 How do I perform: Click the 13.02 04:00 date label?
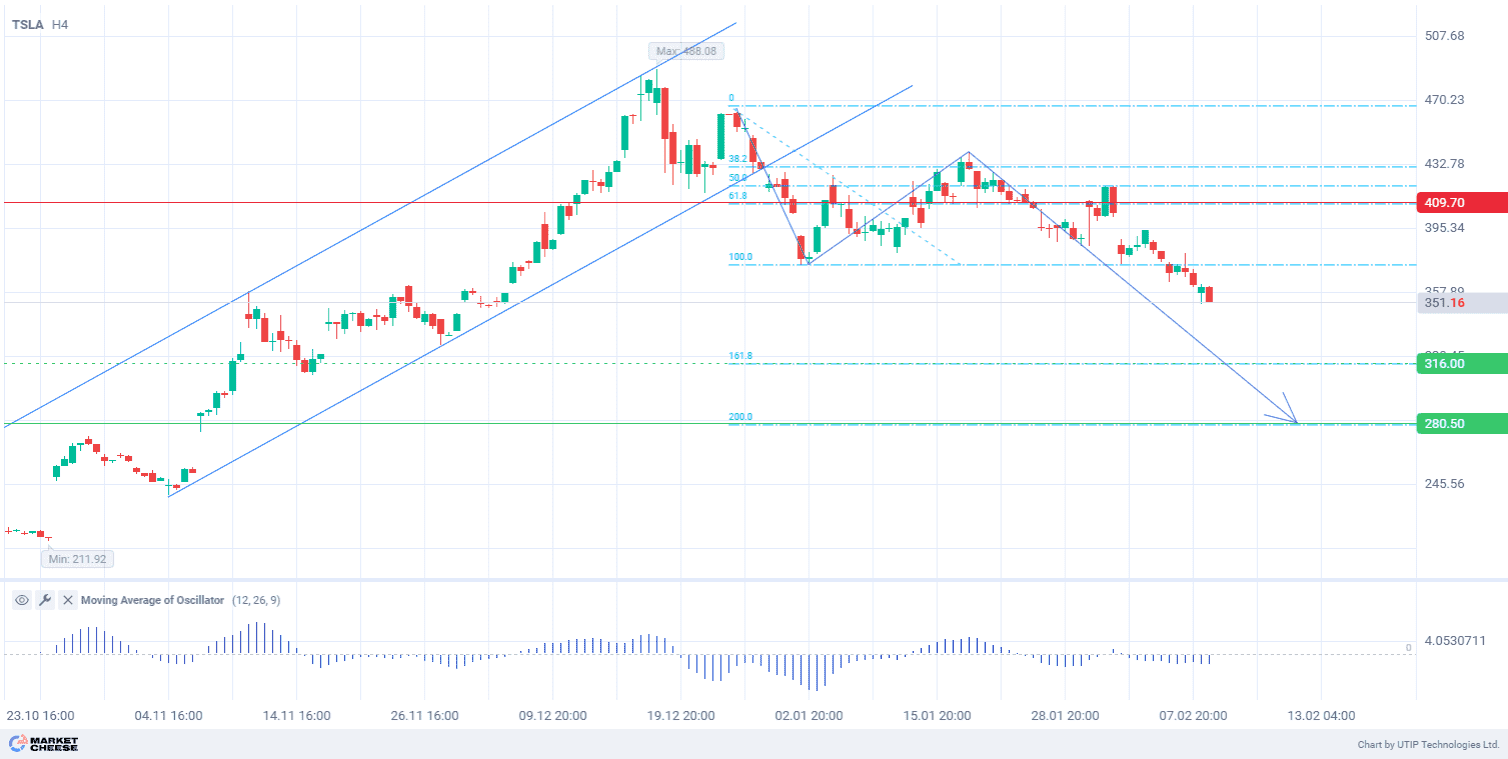pyautogui.click(x=1320, y=716)
